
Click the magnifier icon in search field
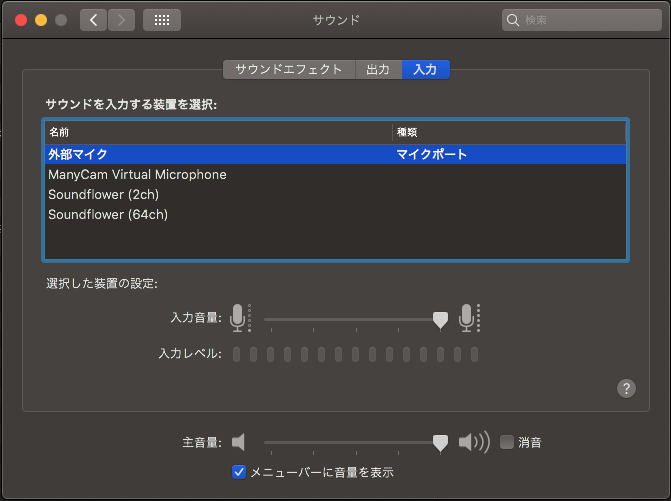pyautogui.click(x=514, y=20)
